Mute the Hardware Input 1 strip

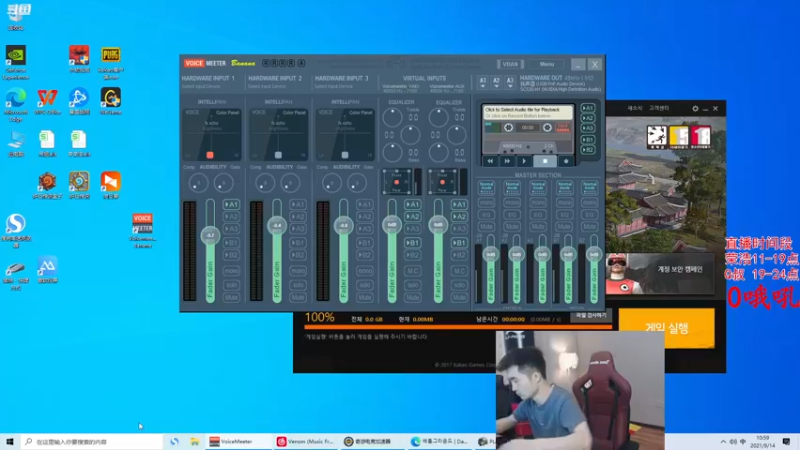click(231, 297)
